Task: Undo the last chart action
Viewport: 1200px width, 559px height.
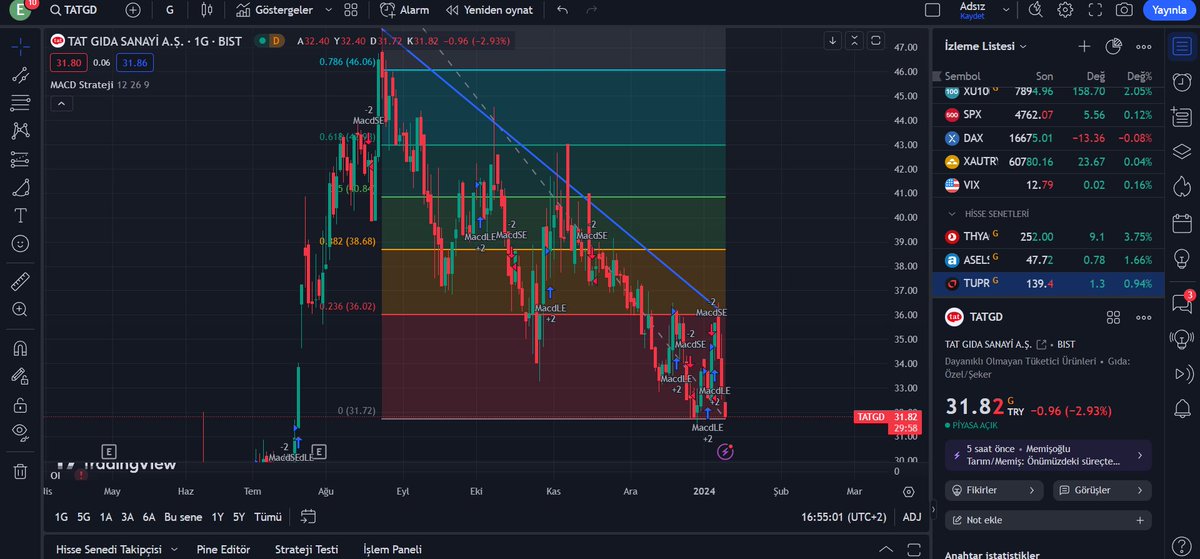Action: [x=562, y=10]
